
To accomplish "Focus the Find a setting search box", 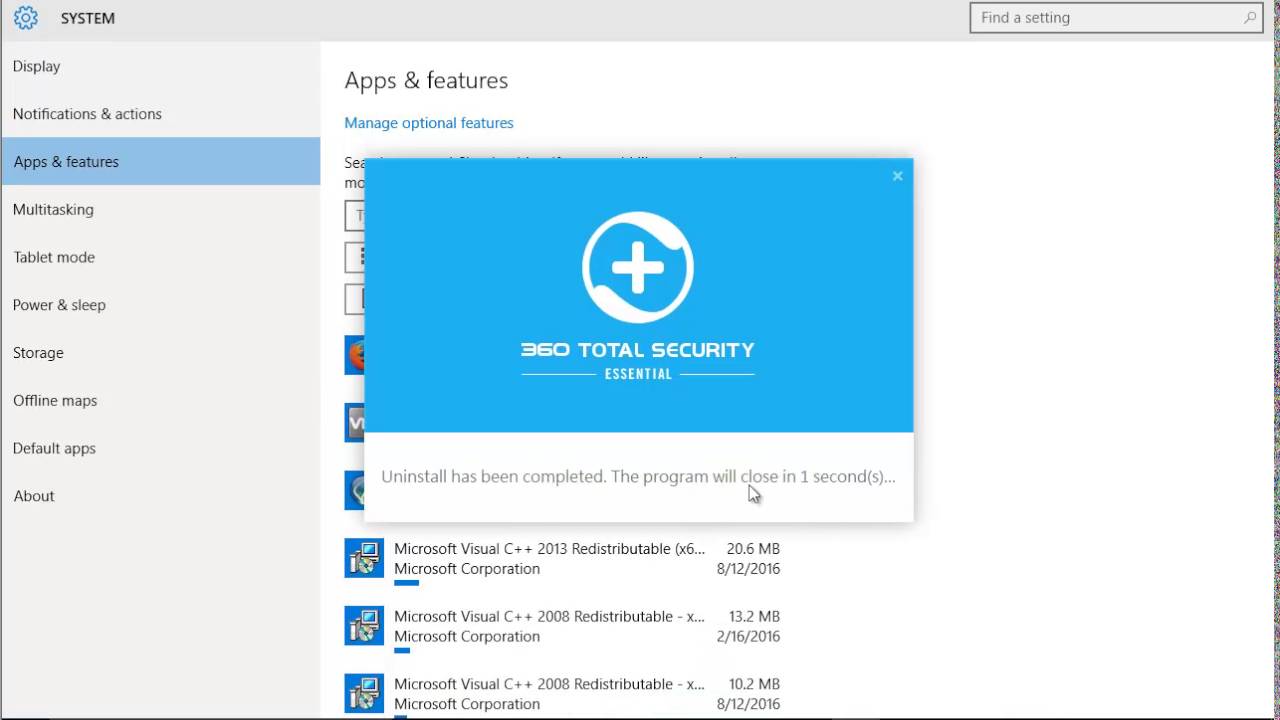I will [1116, 18].
